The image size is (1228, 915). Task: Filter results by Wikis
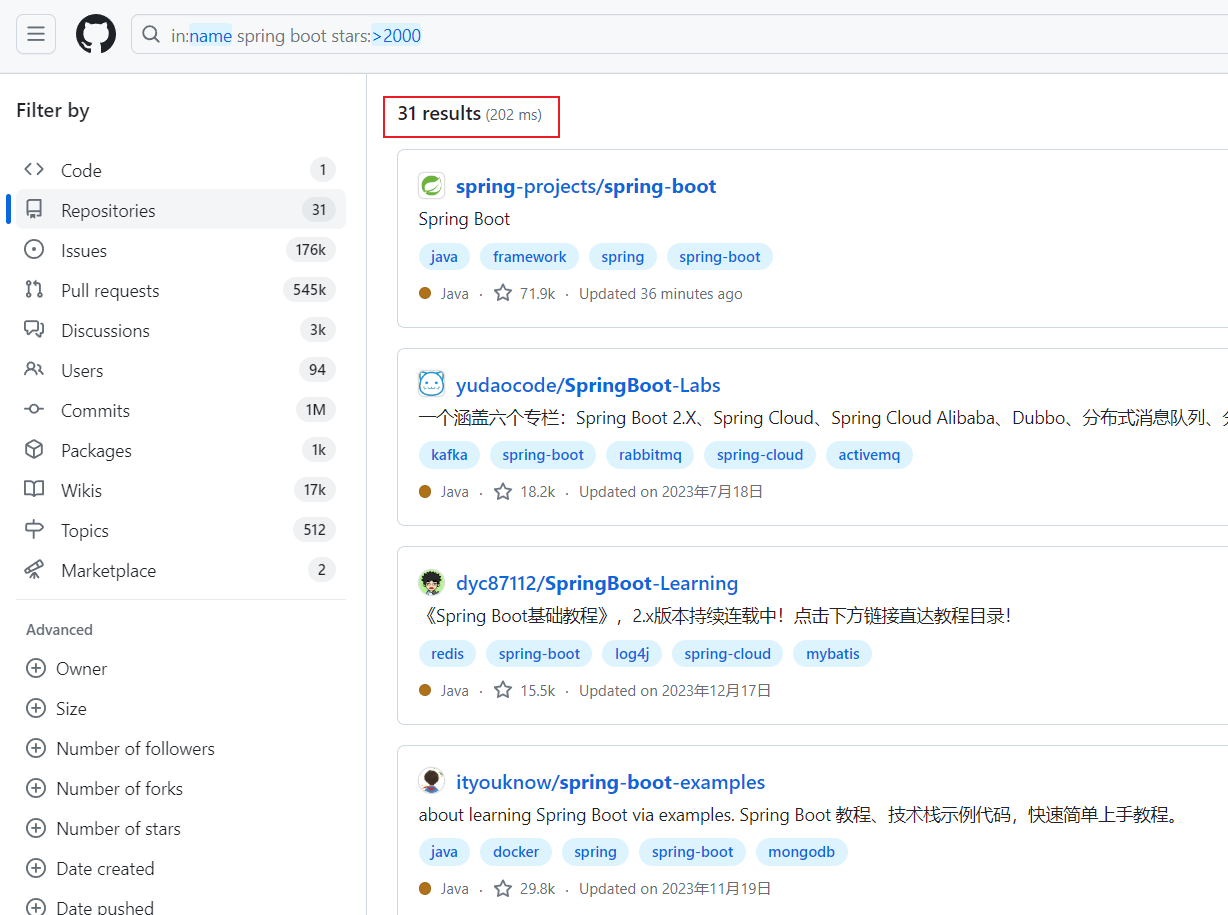pyautogui.click(x=180, y=490)
